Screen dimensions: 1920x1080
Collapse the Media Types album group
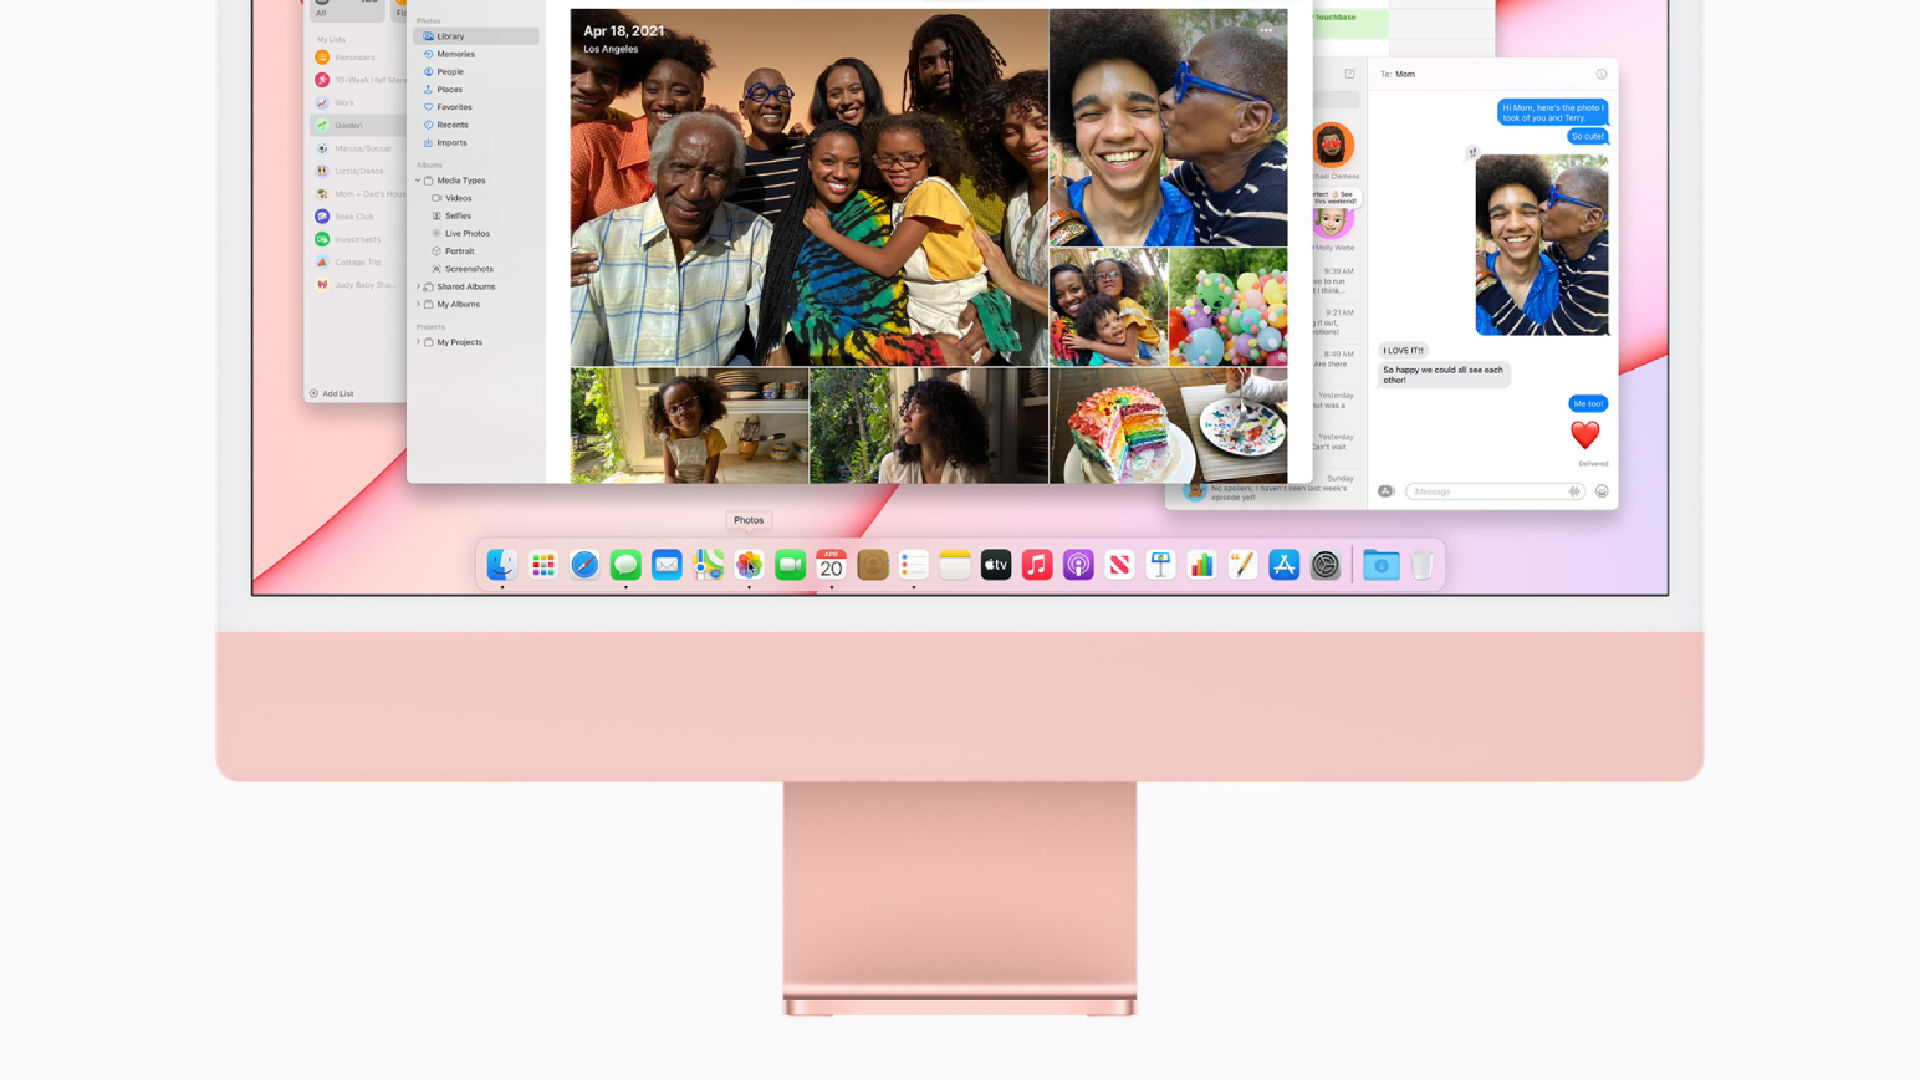(418, 181)
